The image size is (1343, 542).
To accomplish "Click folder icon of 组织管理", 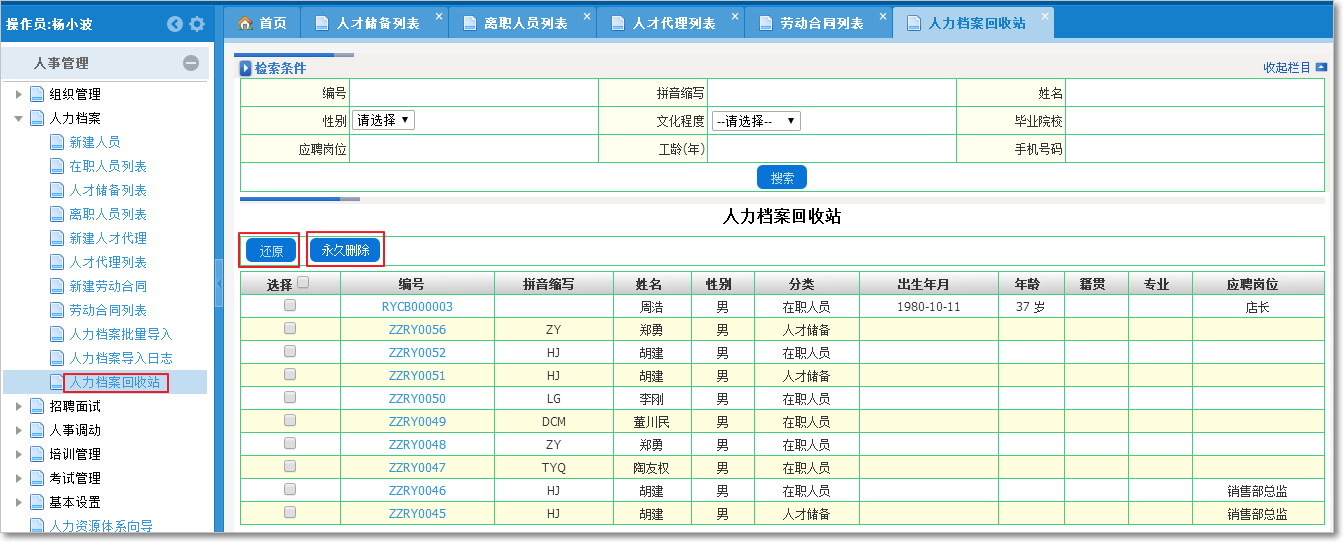I will coord(37,94).
